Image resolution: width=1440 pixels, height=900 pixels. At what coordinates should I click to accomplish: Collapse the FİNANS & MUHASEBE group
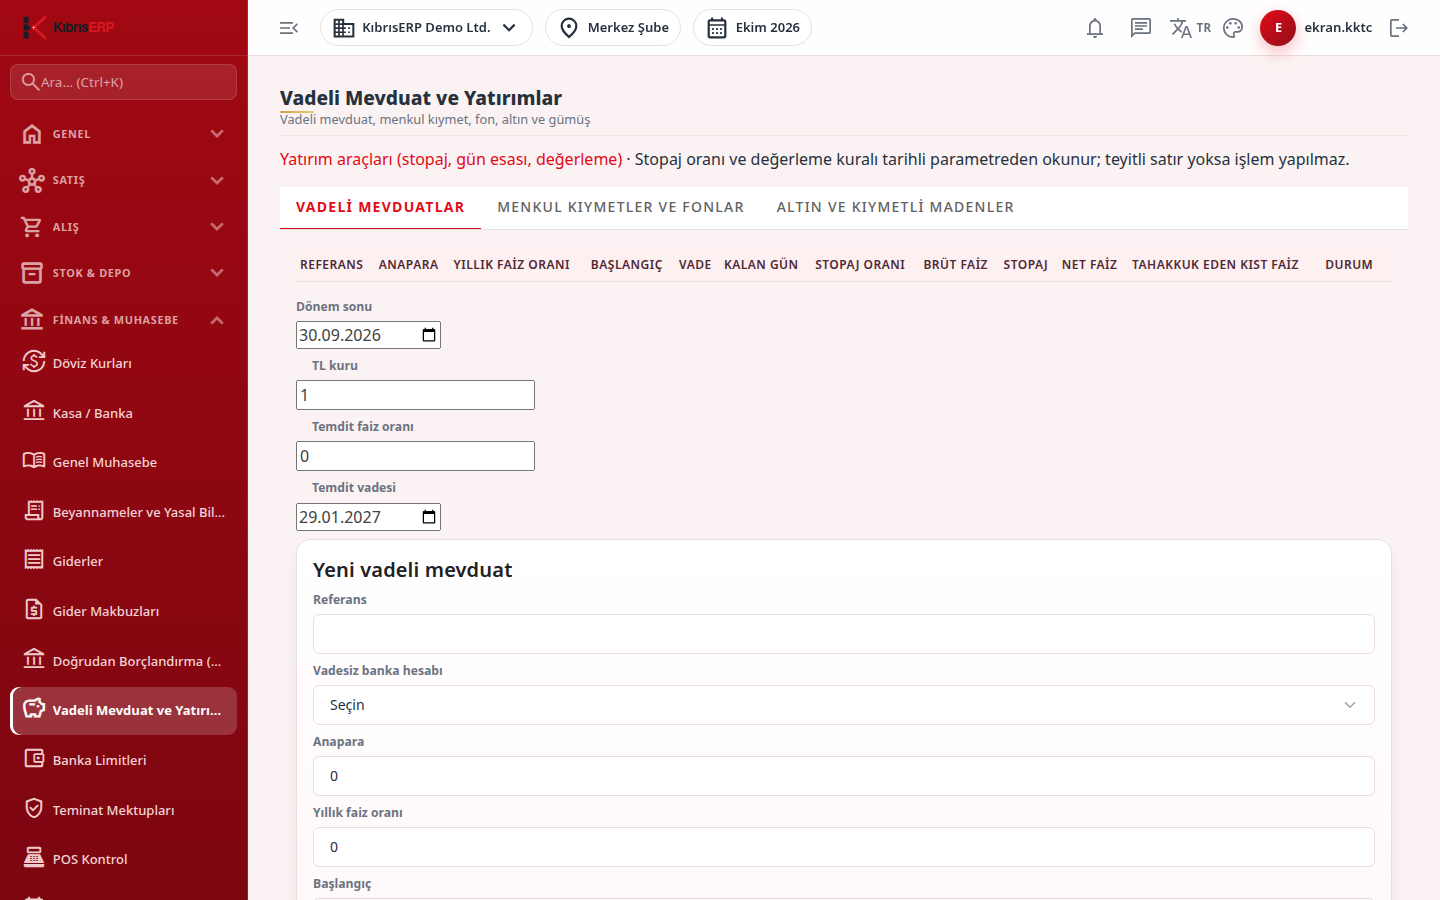coord(124,320)
